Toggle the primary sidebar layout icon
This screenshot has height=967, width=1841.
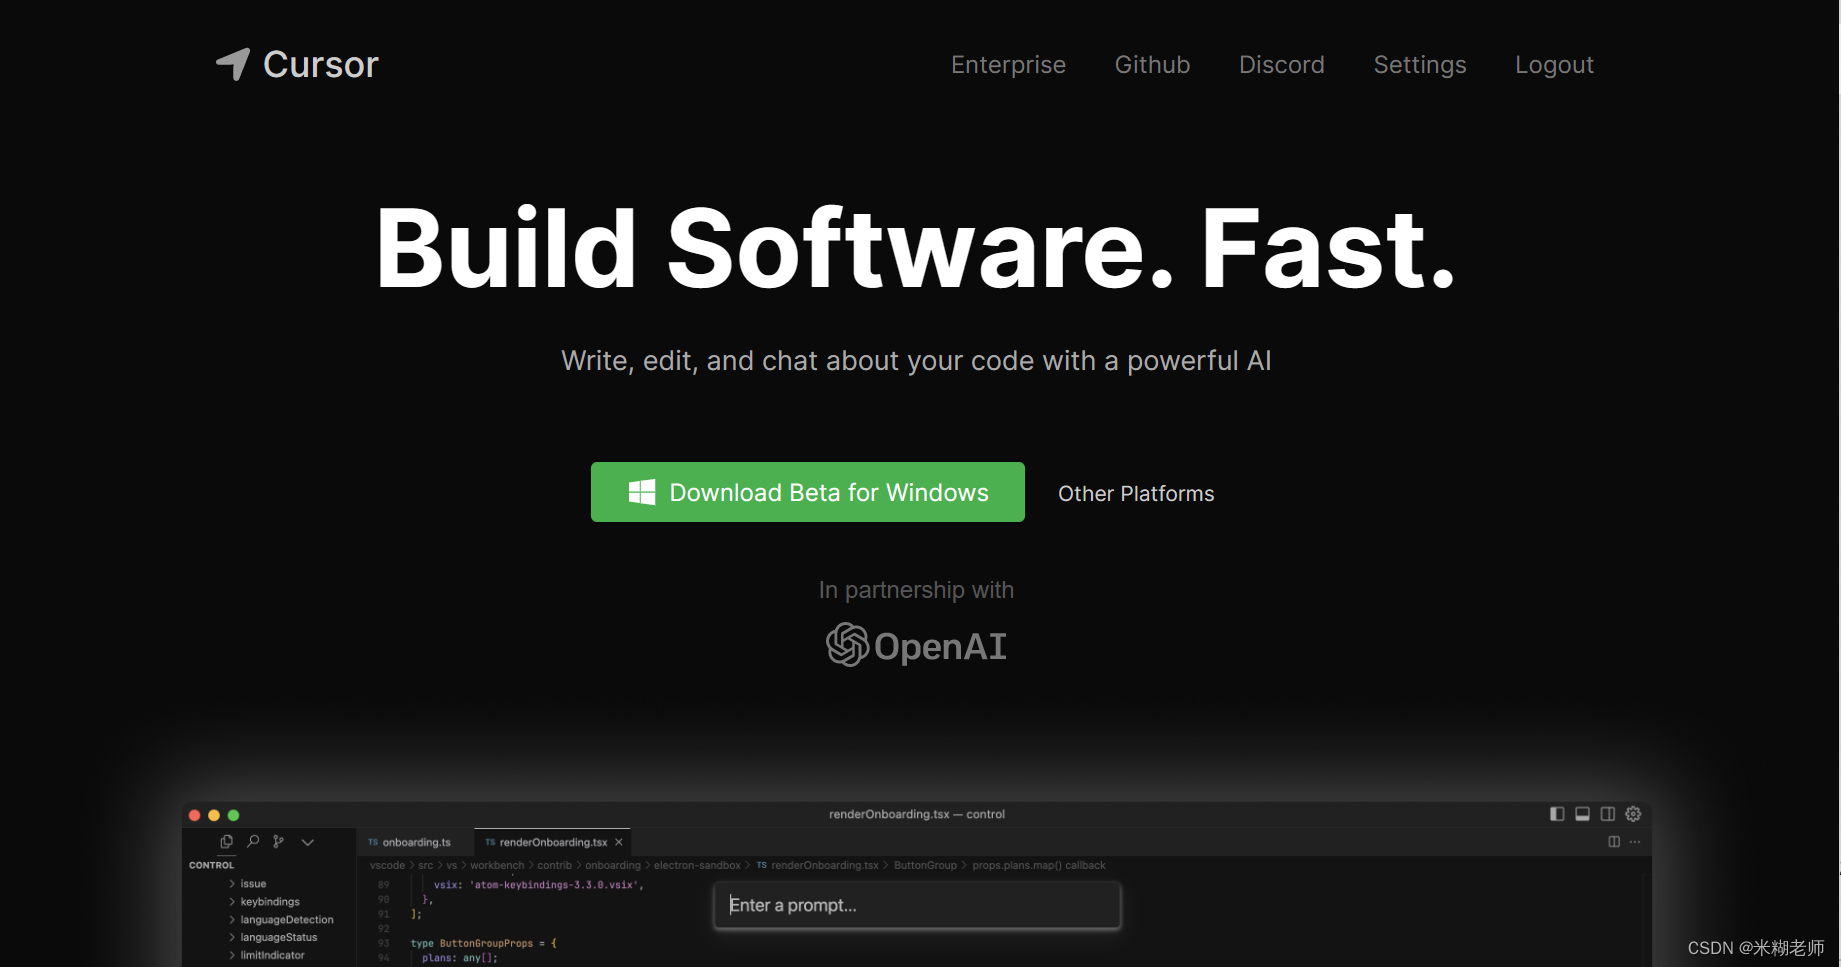point(1557,814)
